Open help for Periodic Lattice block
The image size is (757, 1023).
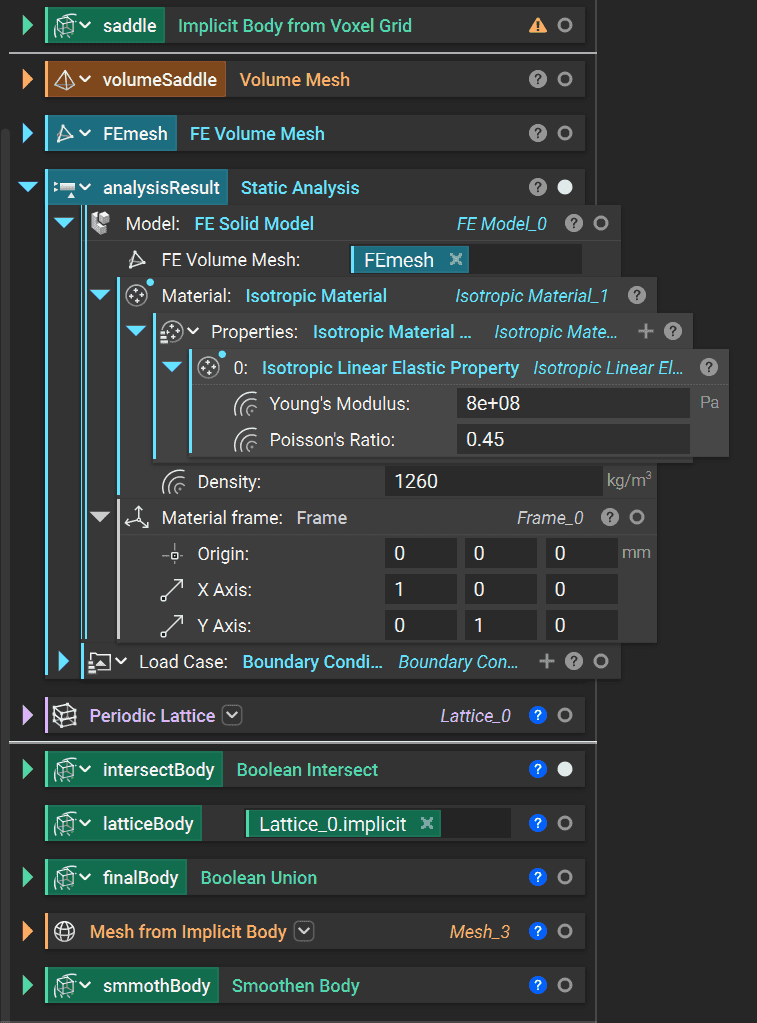click(538, 716)
